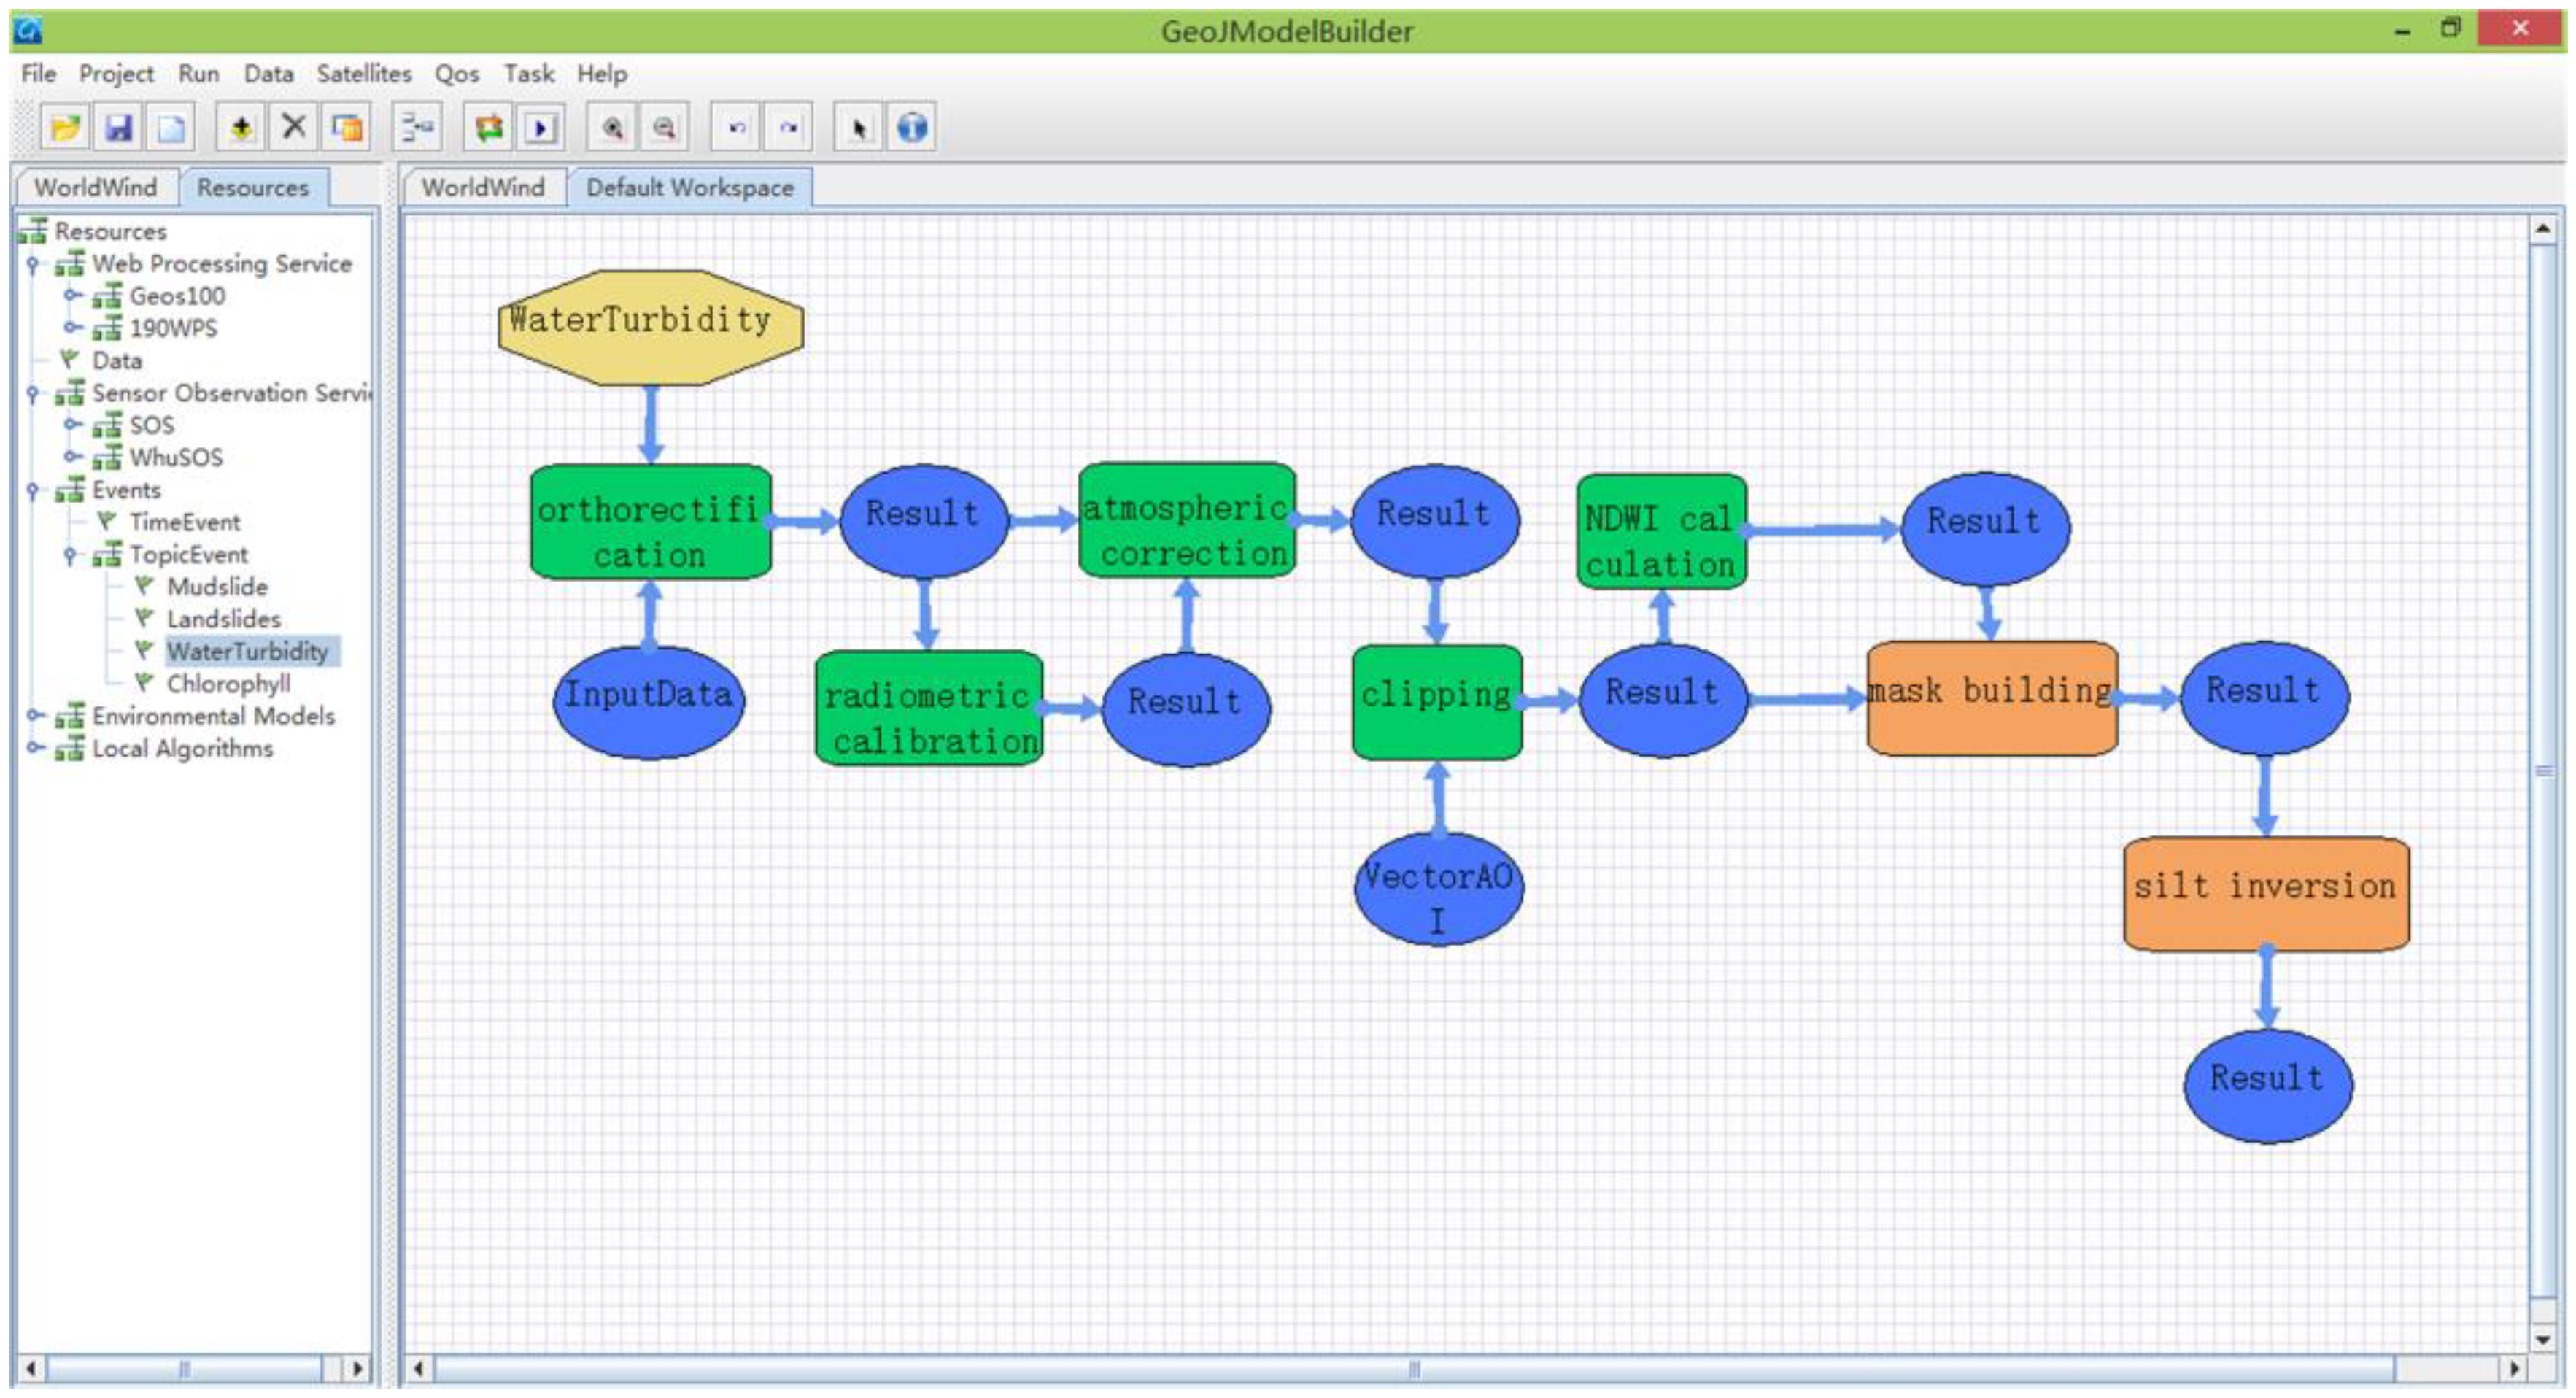
Task: Select the Chlorophyll topic event
Action: (228, 684)
